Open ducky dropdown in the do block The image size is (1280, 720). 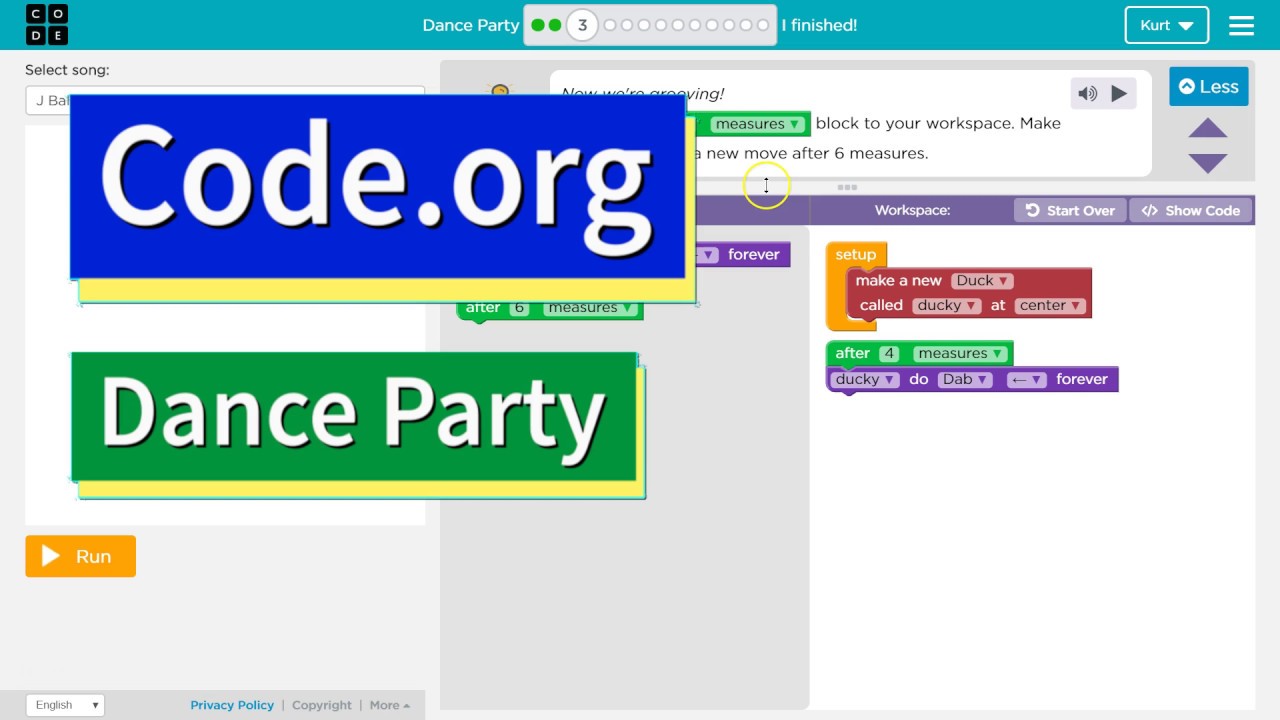click(x=866, y=380)
